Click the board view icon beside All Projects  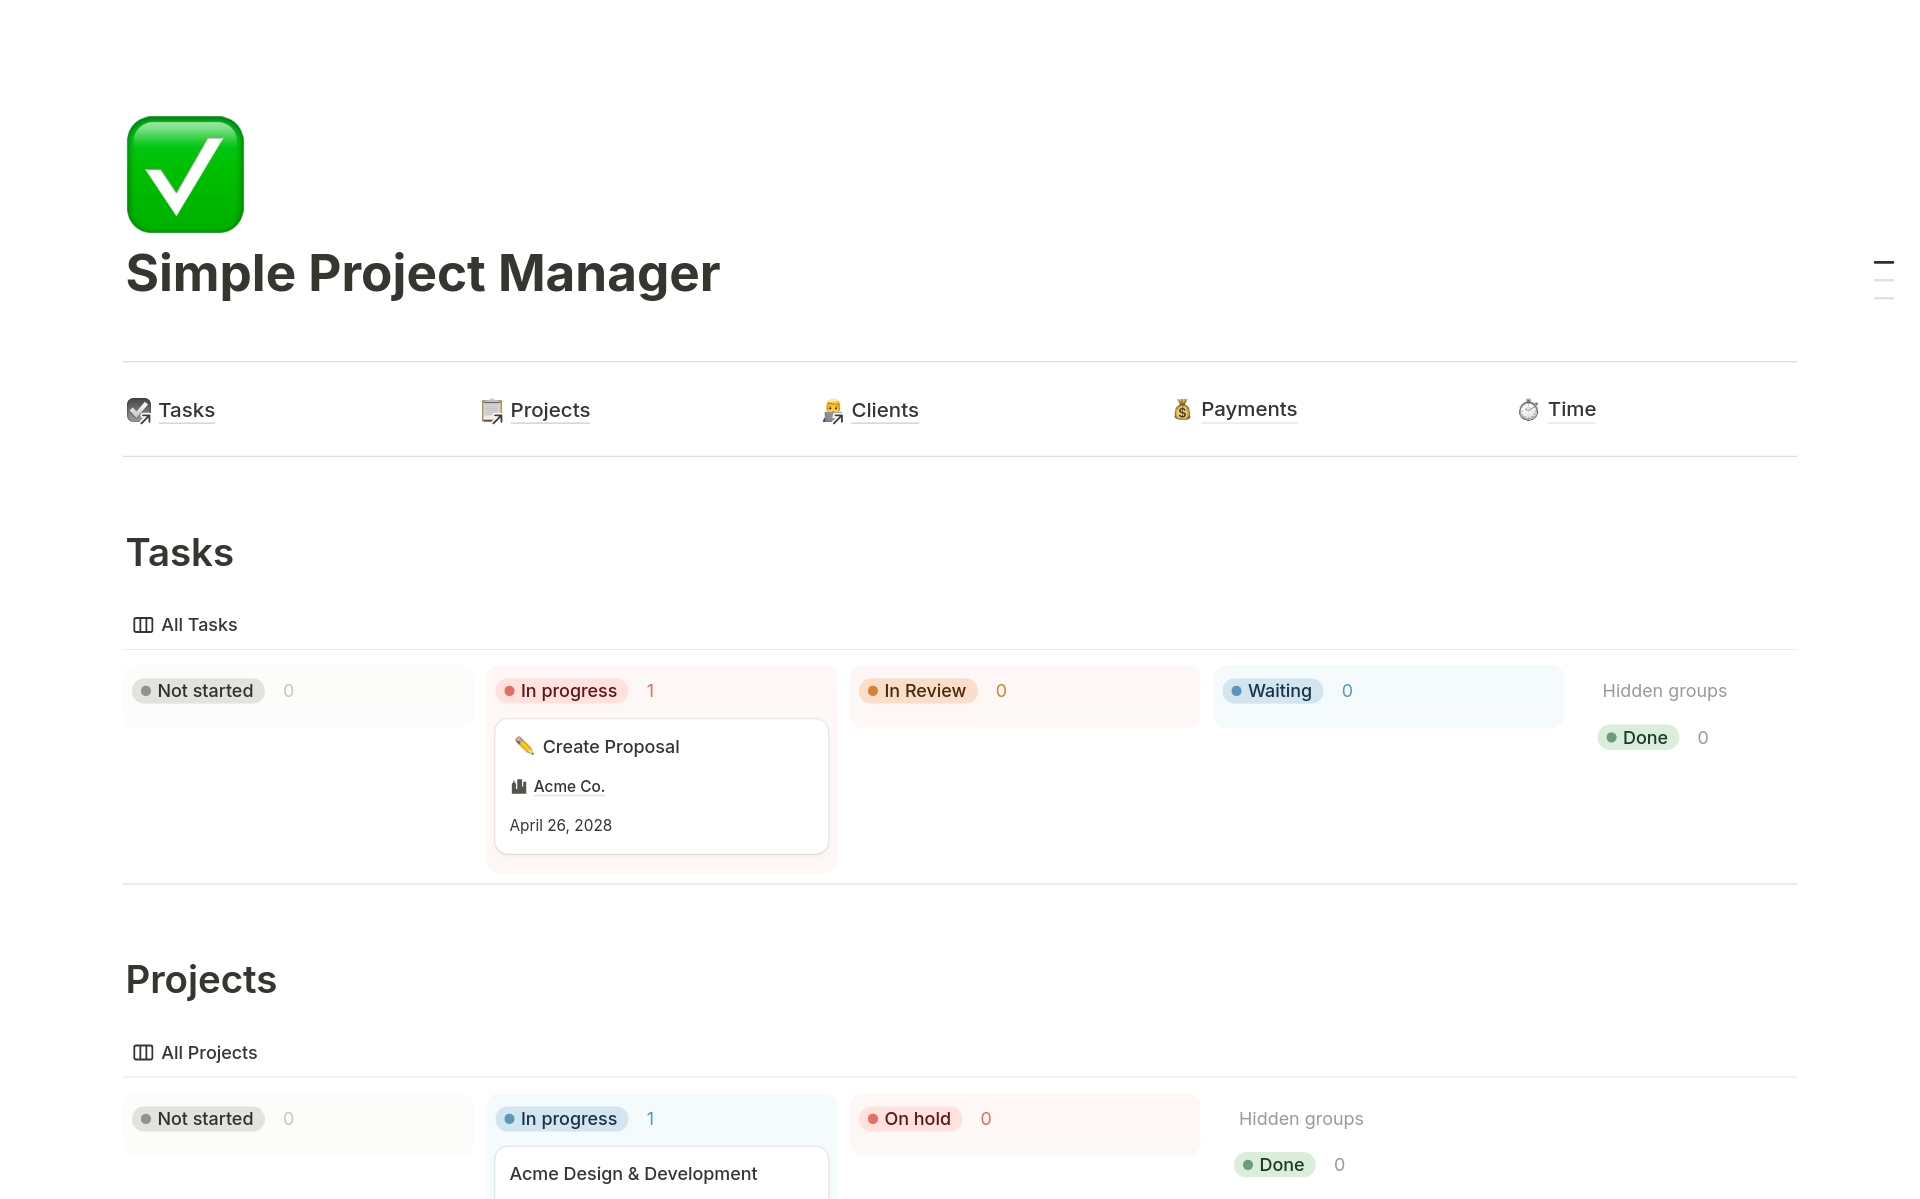click(x=141, y=1052)
